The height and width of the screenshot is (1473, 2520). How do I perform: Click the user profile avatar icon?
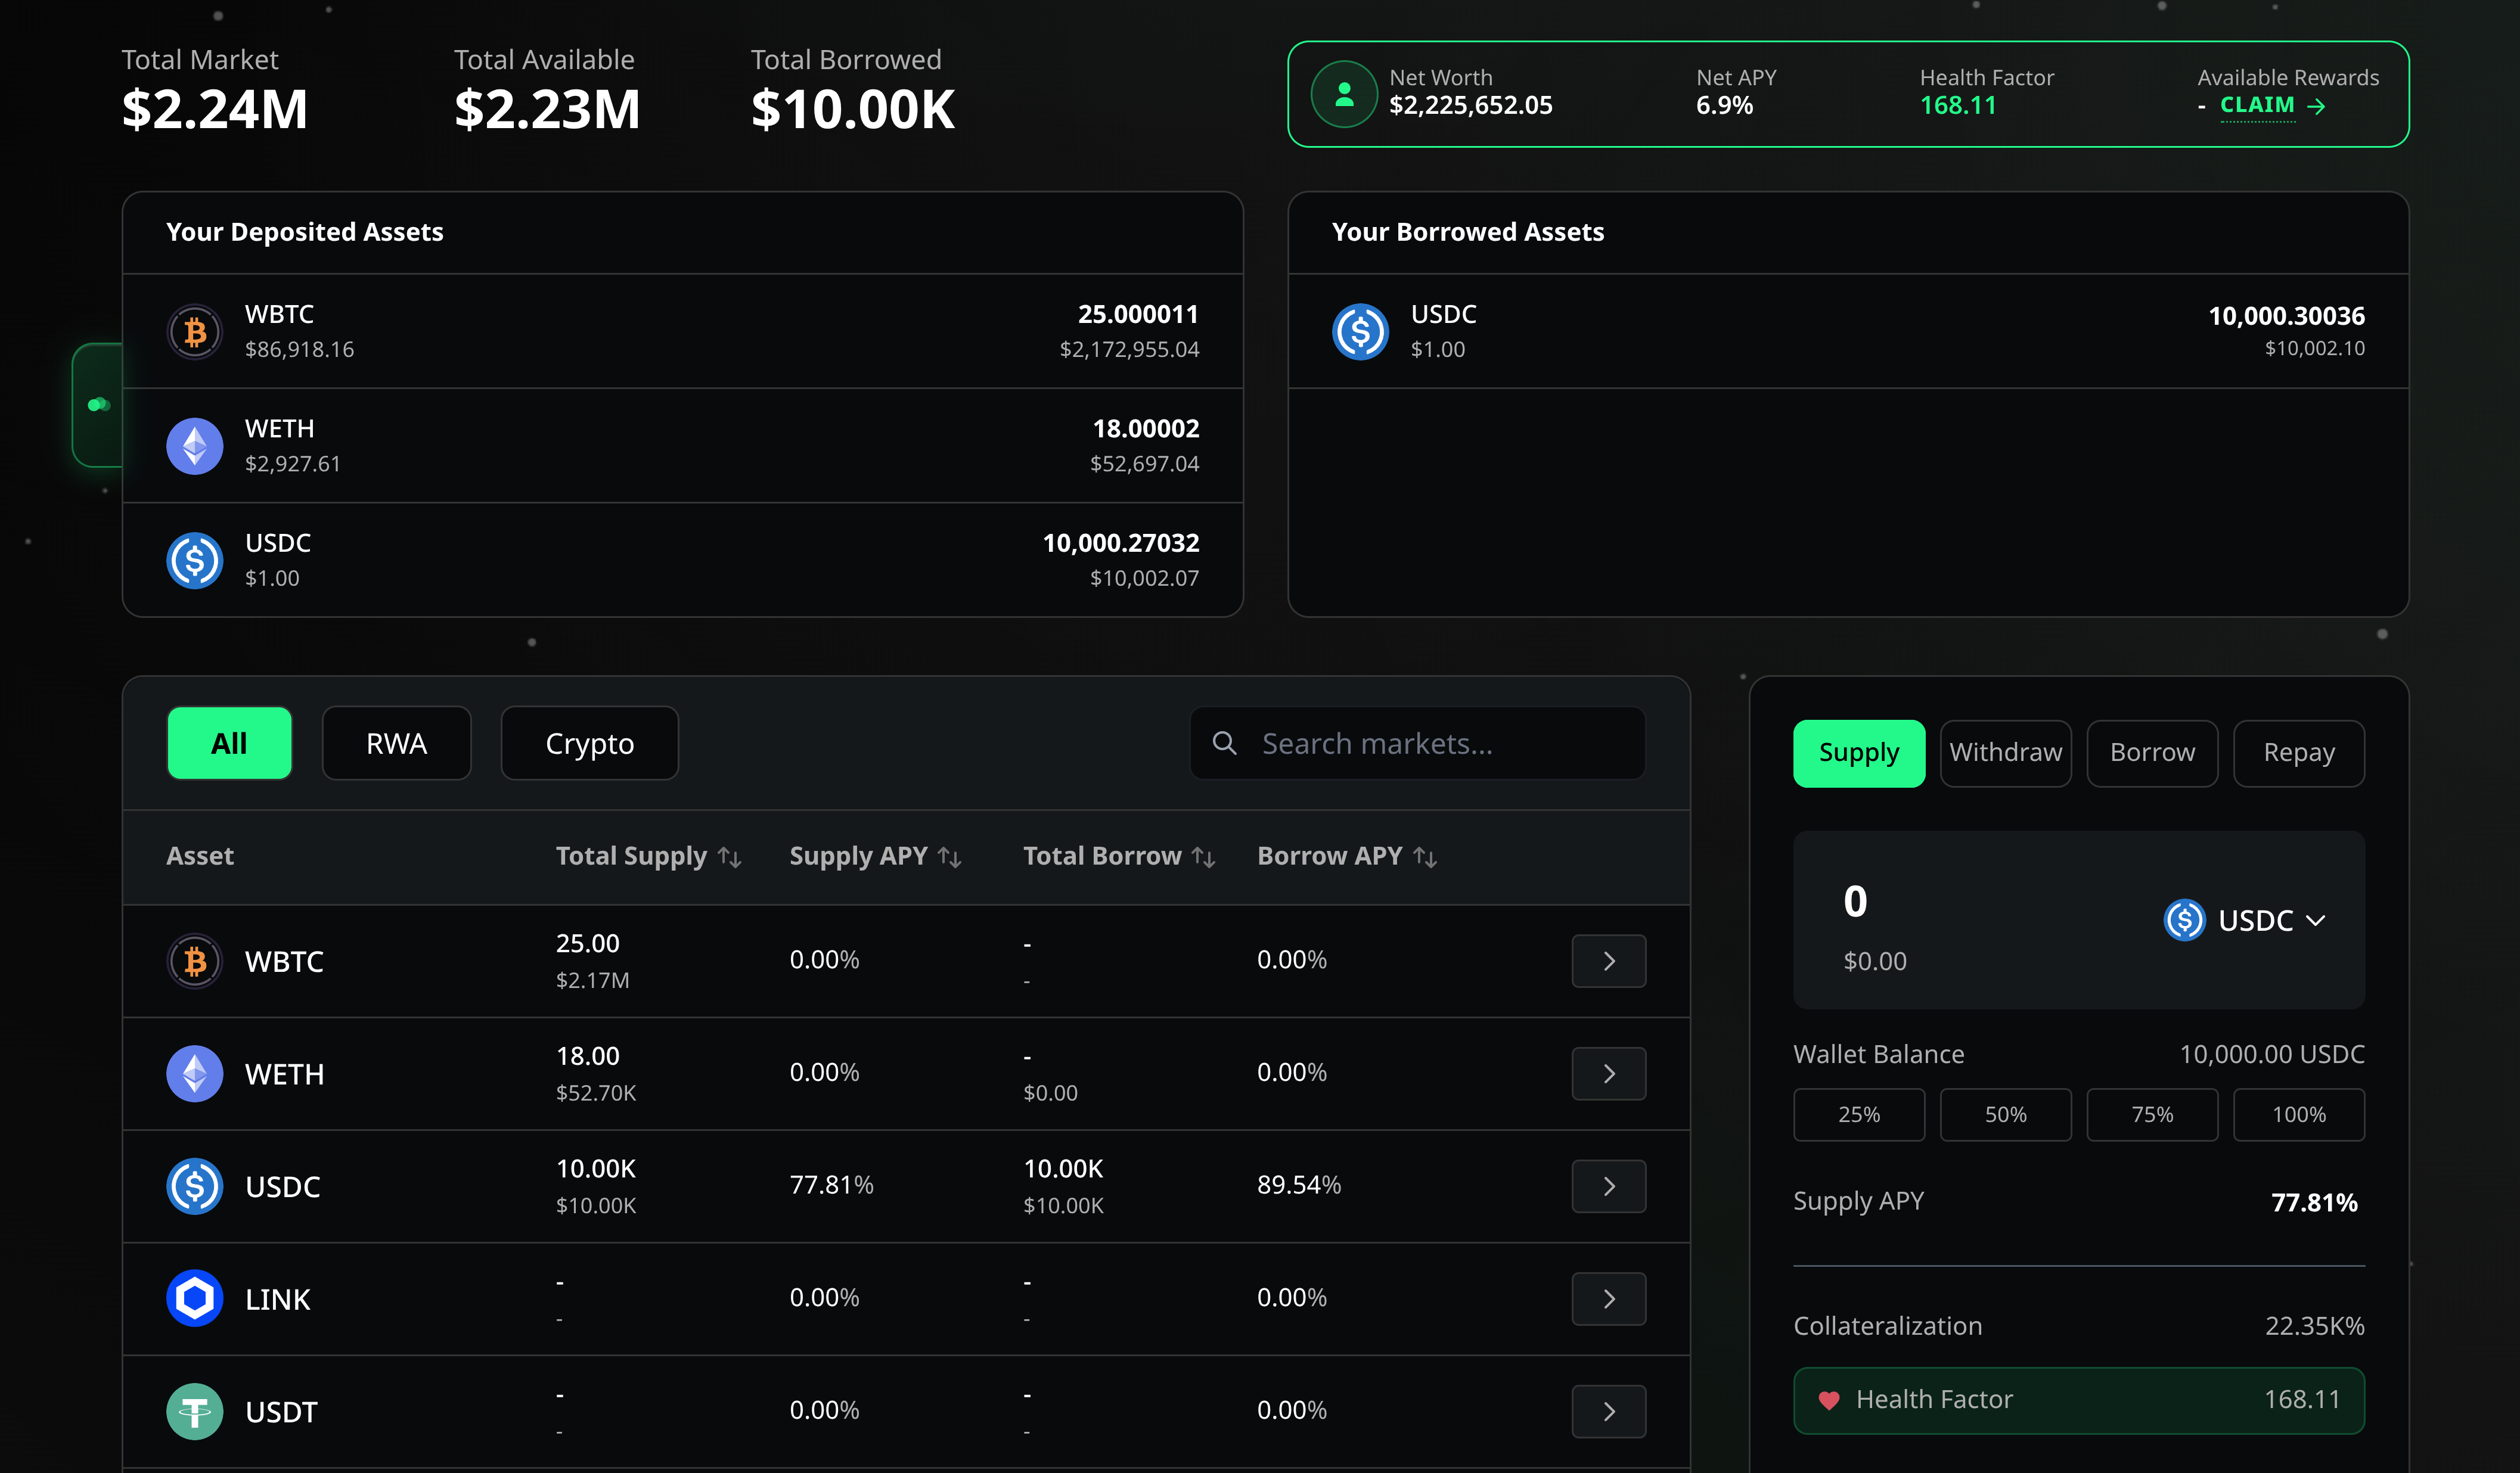(1344, 94)
